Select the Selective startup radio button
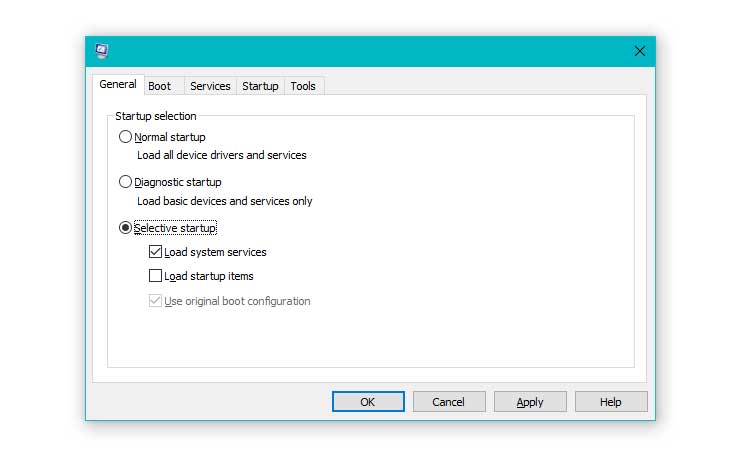744x462 pixels. [125, 228]
